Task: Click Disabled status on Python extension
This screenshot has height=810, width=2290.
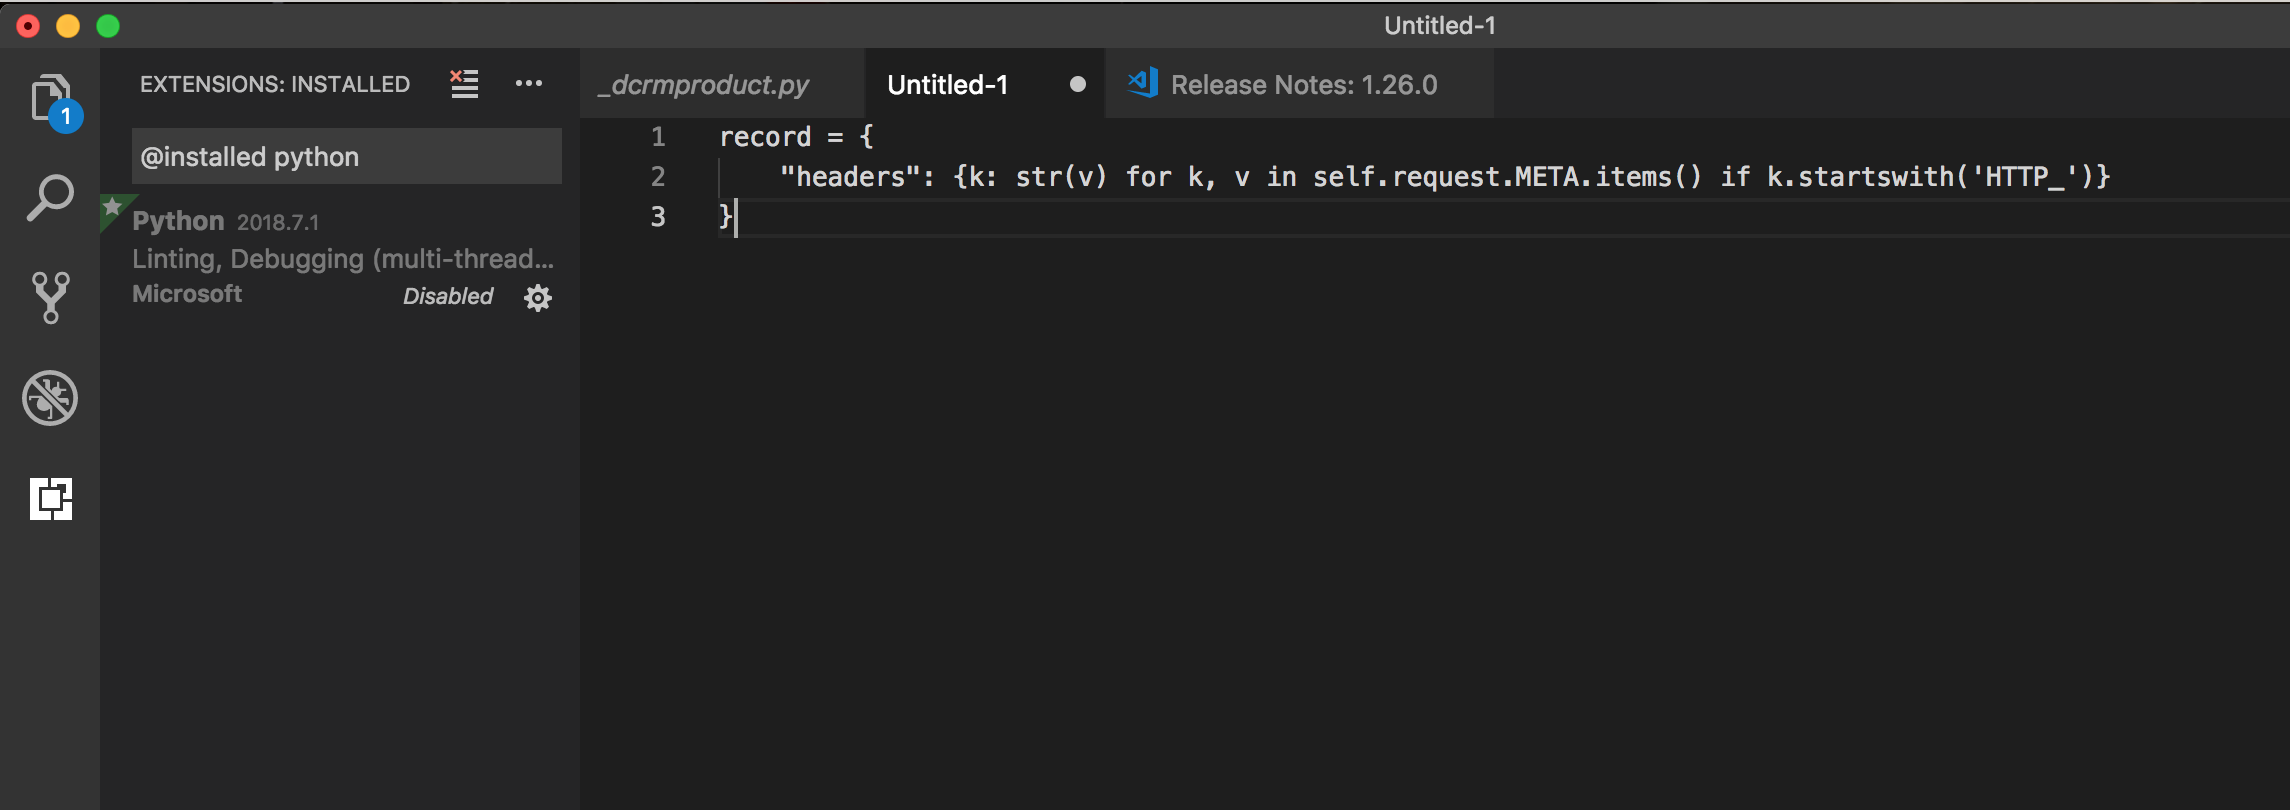Action: pyautogui.click(x=448, y=296)
